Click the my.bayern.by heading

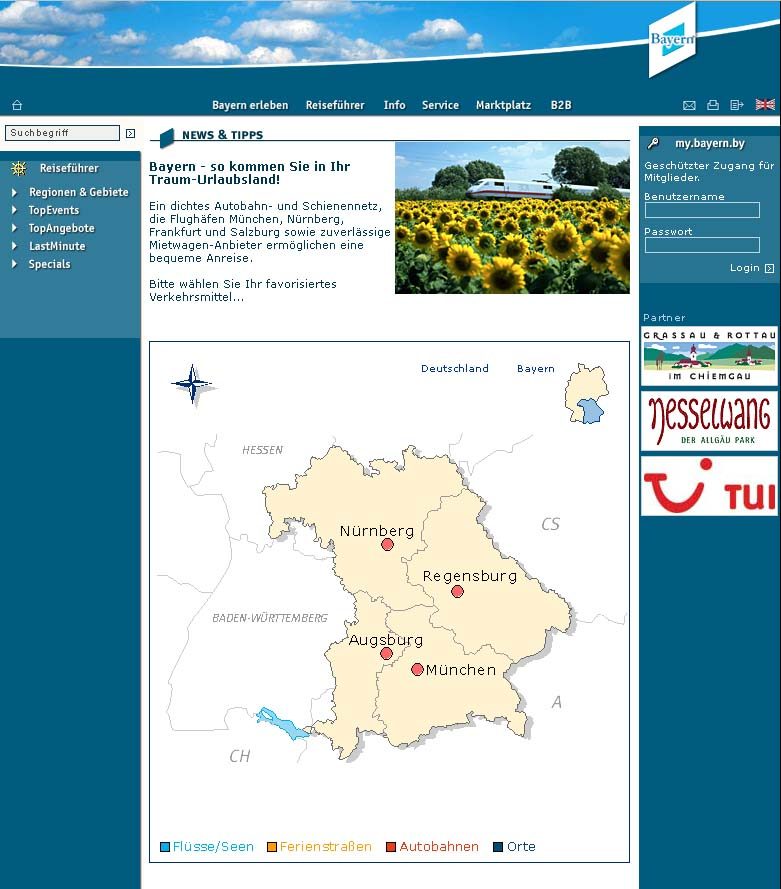[710, 143]
